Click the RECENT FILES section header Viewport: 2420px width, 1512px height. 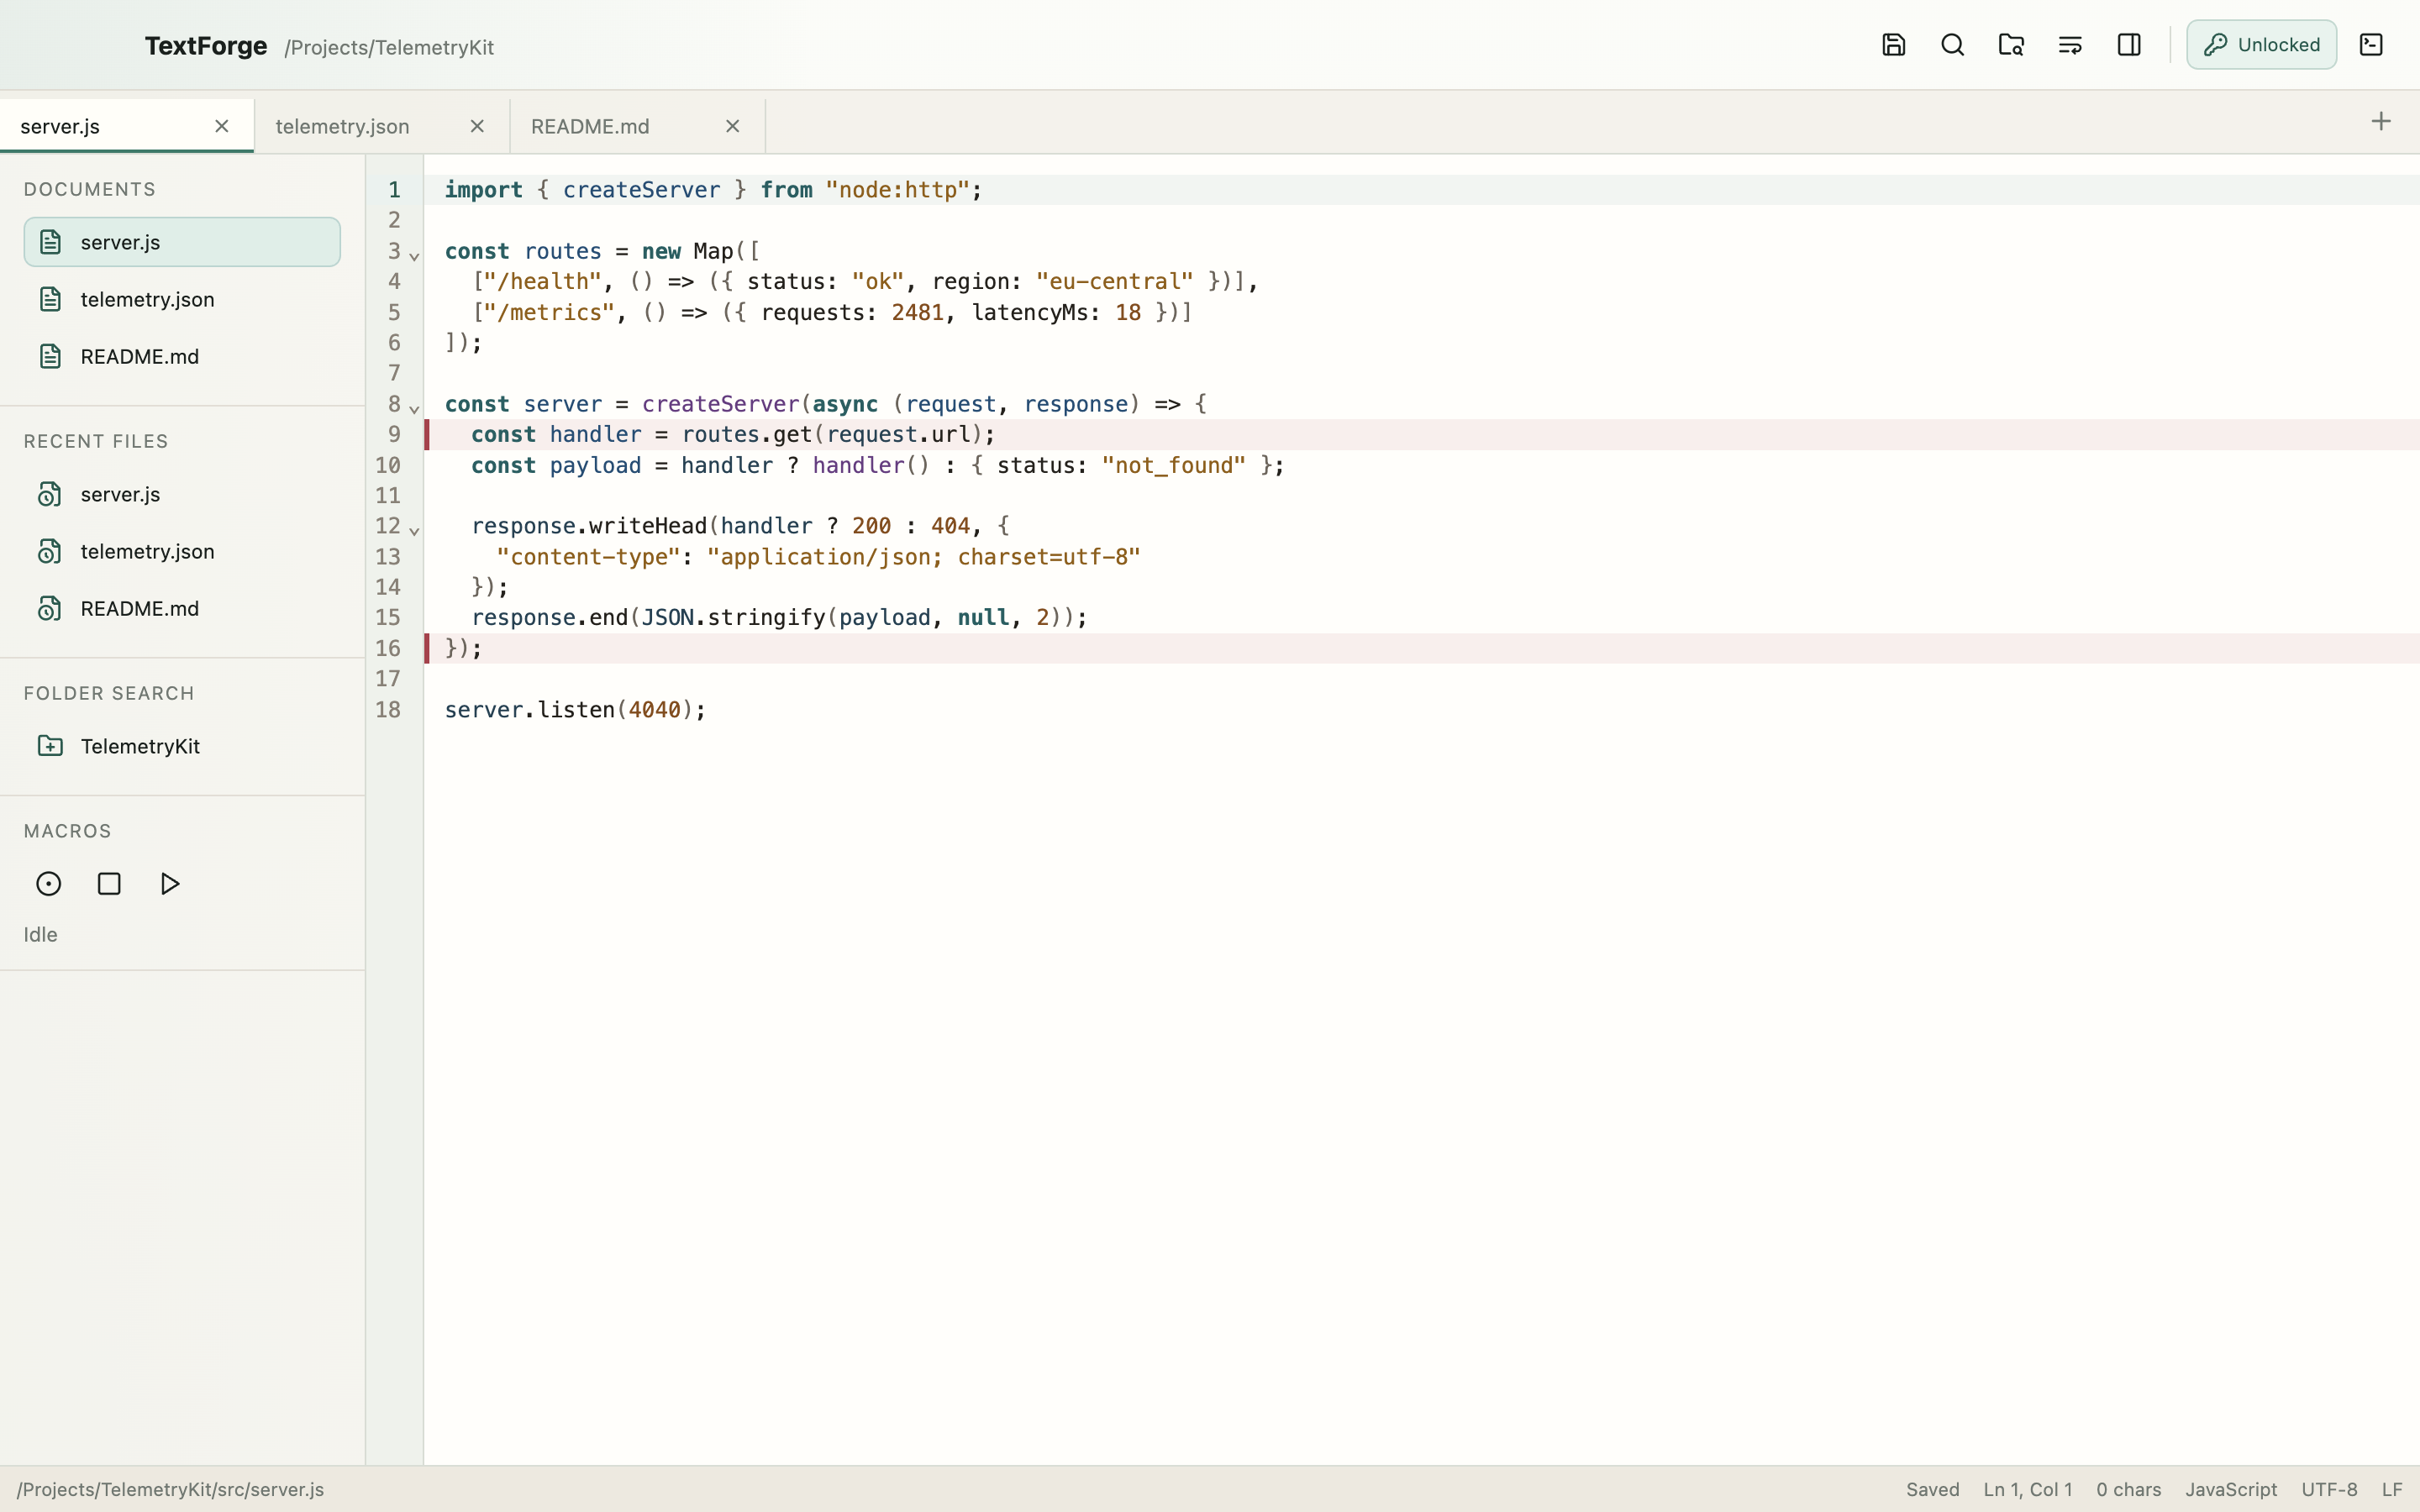[96, 441]
